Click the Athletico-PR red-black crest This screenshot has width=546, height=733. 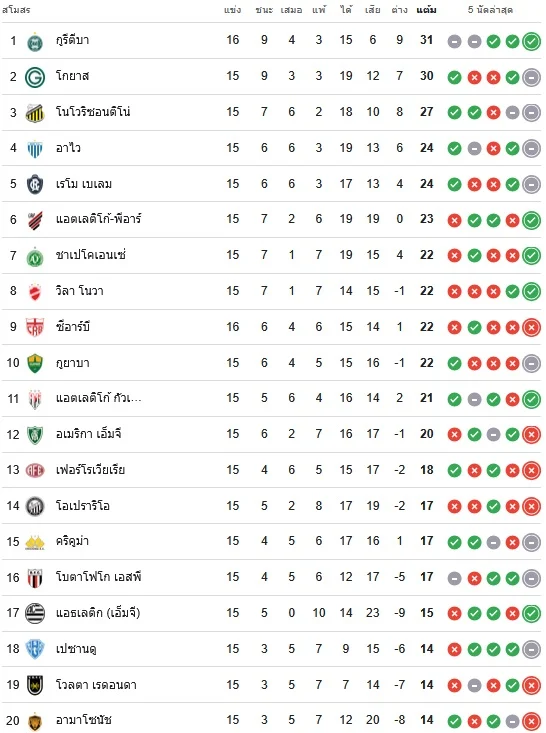pos(35,220)
